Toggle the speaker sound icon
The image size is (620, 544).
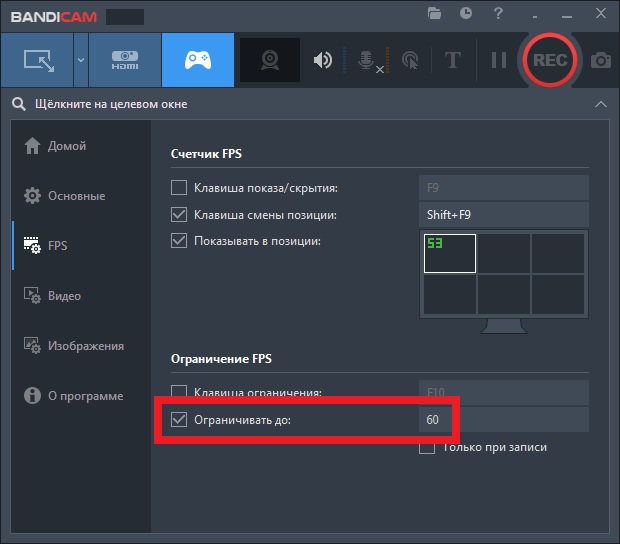click(x=322, y=60)
